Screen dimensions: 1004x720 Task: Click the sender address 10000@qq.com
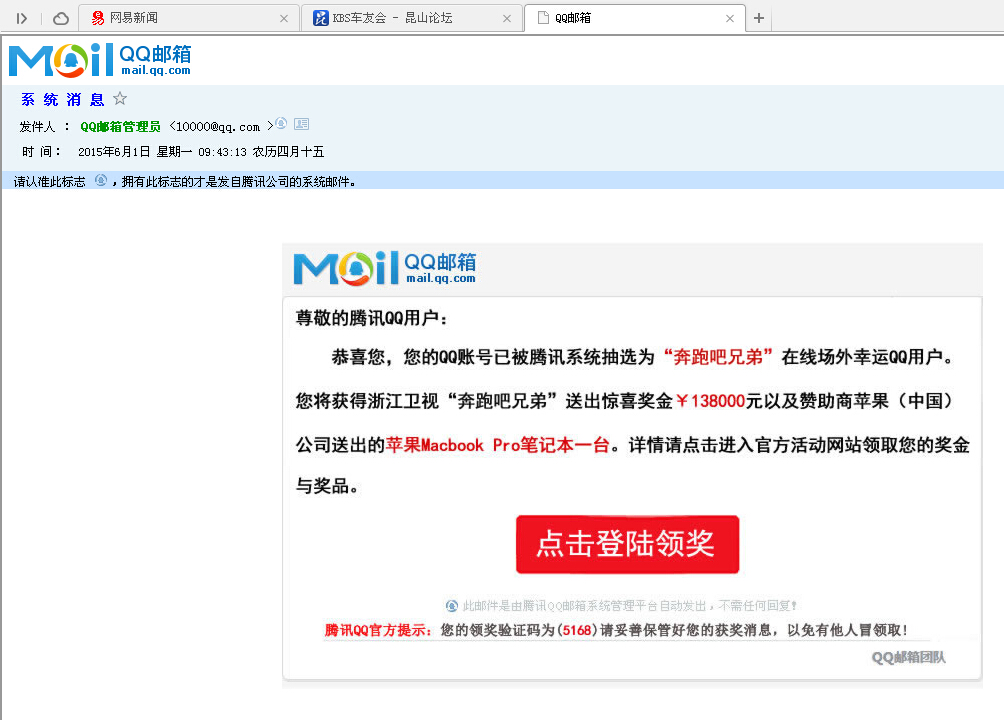click(218, 127)
